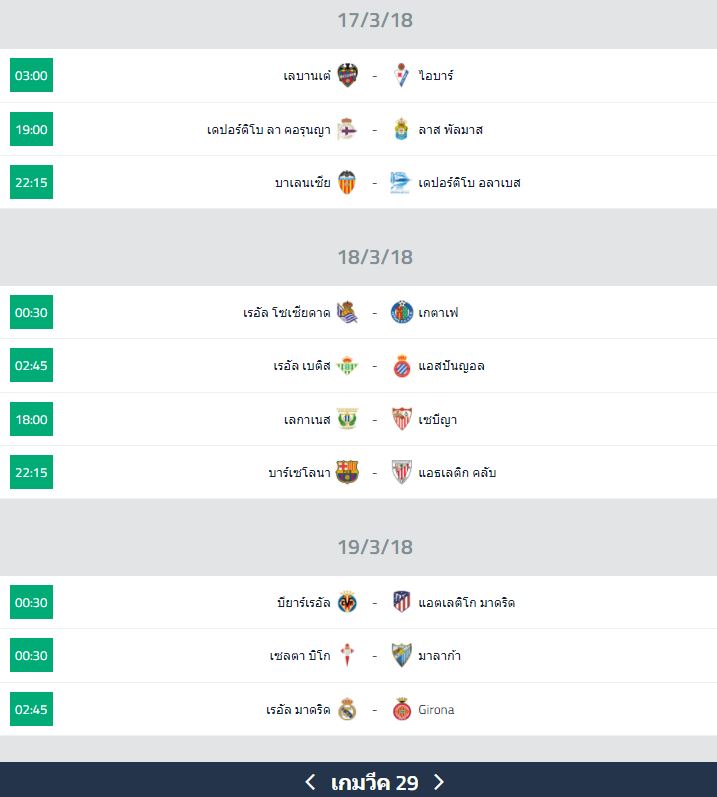Image resolution: width=717 pixels, height=797 pixels.
Task: Open the บาร์เซโลนา team link
Action: (296, 472)
